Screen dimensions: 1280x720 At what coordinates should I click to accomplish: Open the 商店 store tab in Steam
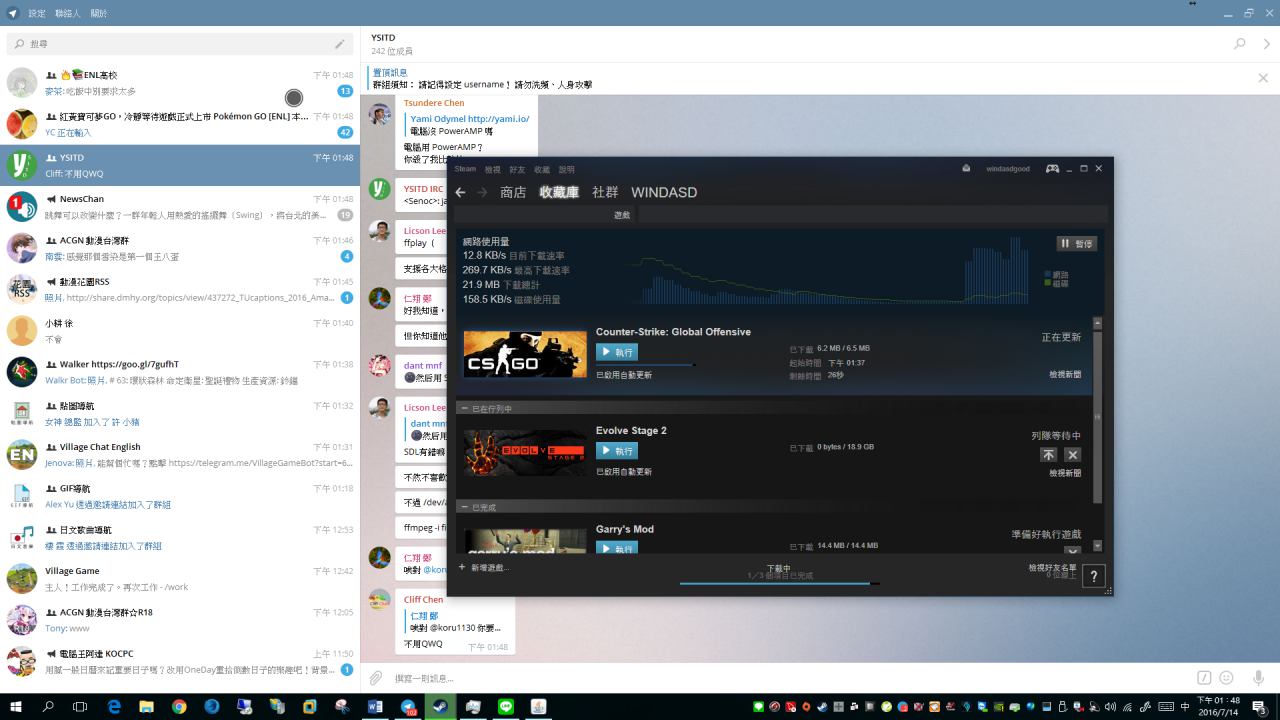click(x=513, y=192)
